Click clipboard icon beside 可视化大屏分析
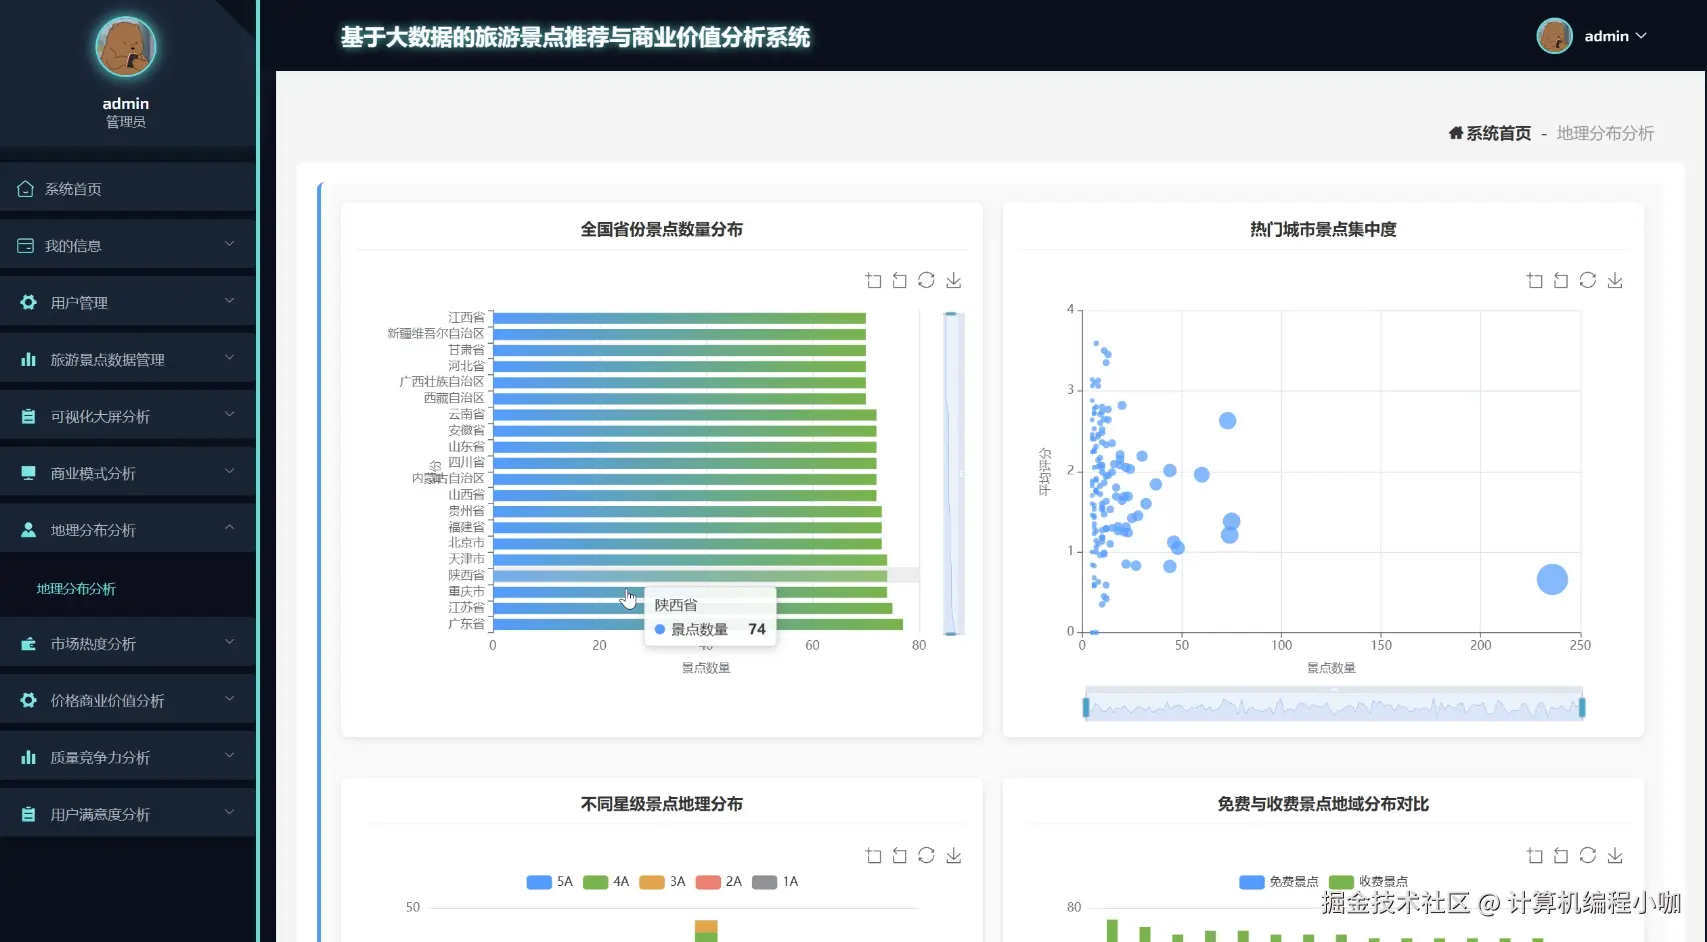The height and width of the screenshot is (942, 1707). click(x=28, y=416)
